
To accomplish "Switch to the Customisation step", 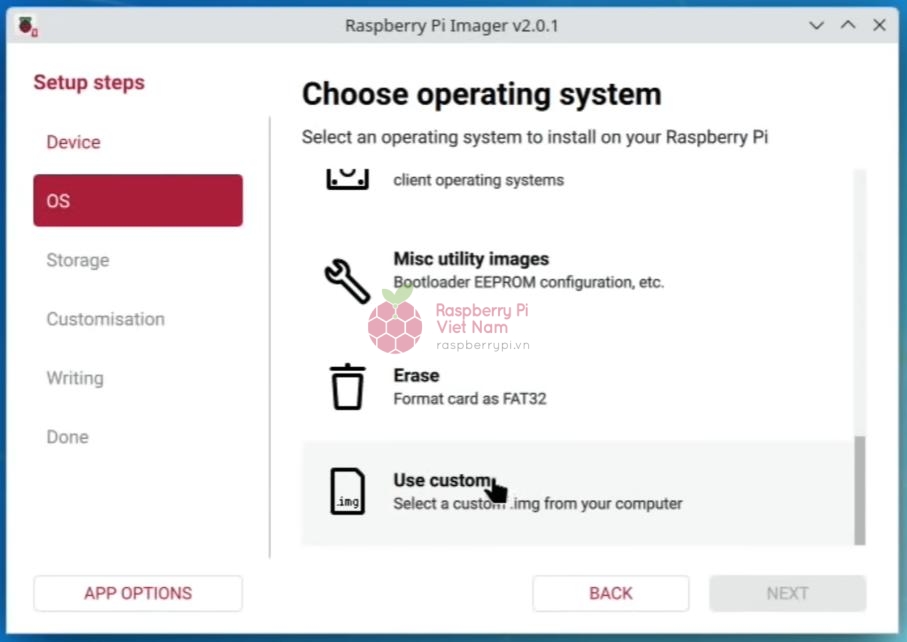I will pyautogui.click(x=105, y=319).
